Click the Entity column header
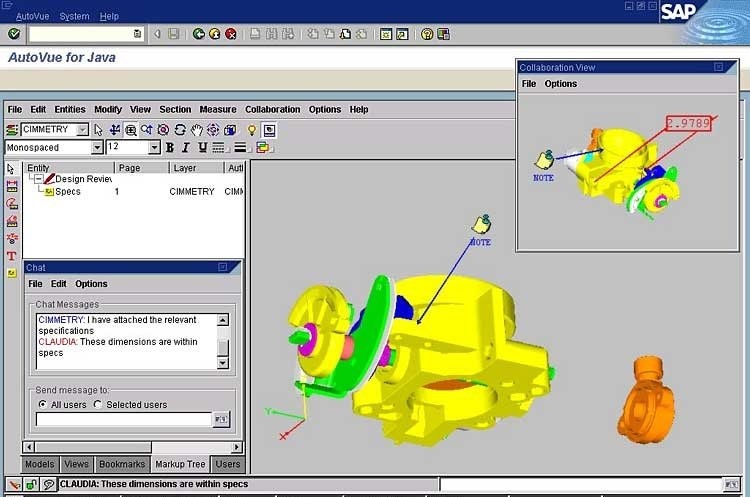The image size is (750, 497). pyautogui.click(x=69, y=168)
